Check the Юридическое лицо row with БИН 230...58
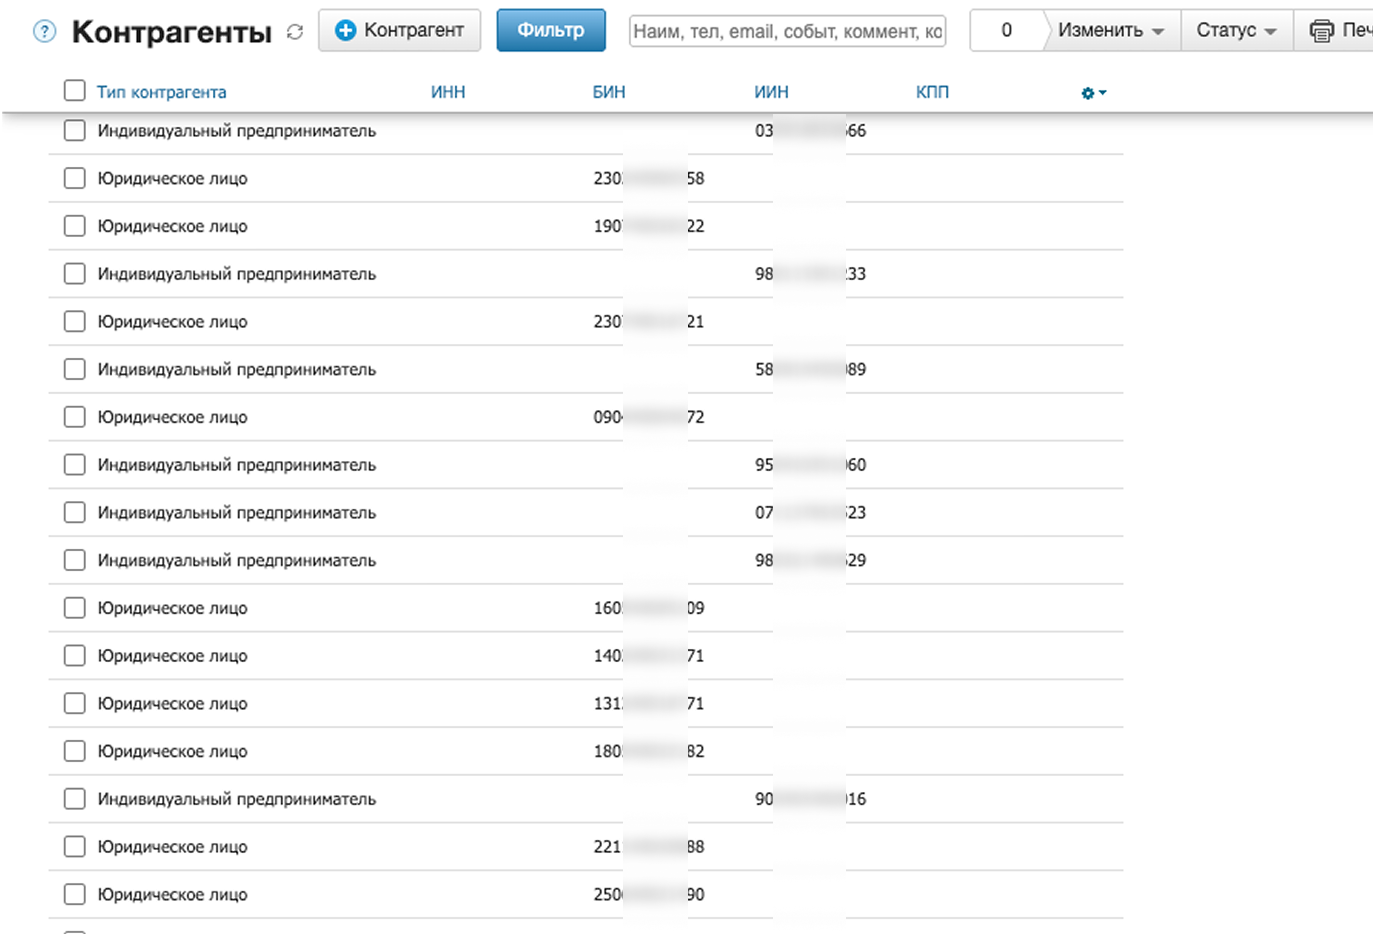The width and height of the screenshot is (1373, 934). pyautogui.click(x=75, y=179)
